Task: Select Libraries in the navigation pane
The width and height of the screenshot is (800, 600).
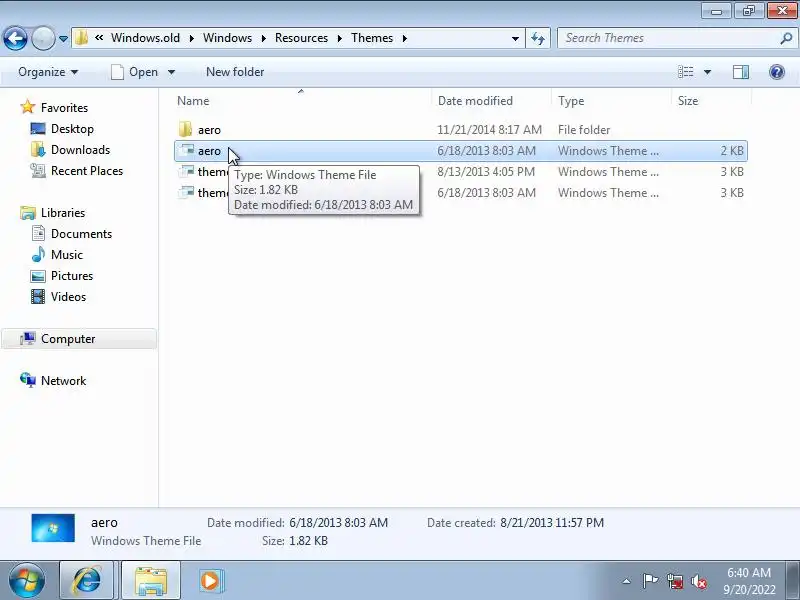Action: pyautogui.click(x=63, y=213)
